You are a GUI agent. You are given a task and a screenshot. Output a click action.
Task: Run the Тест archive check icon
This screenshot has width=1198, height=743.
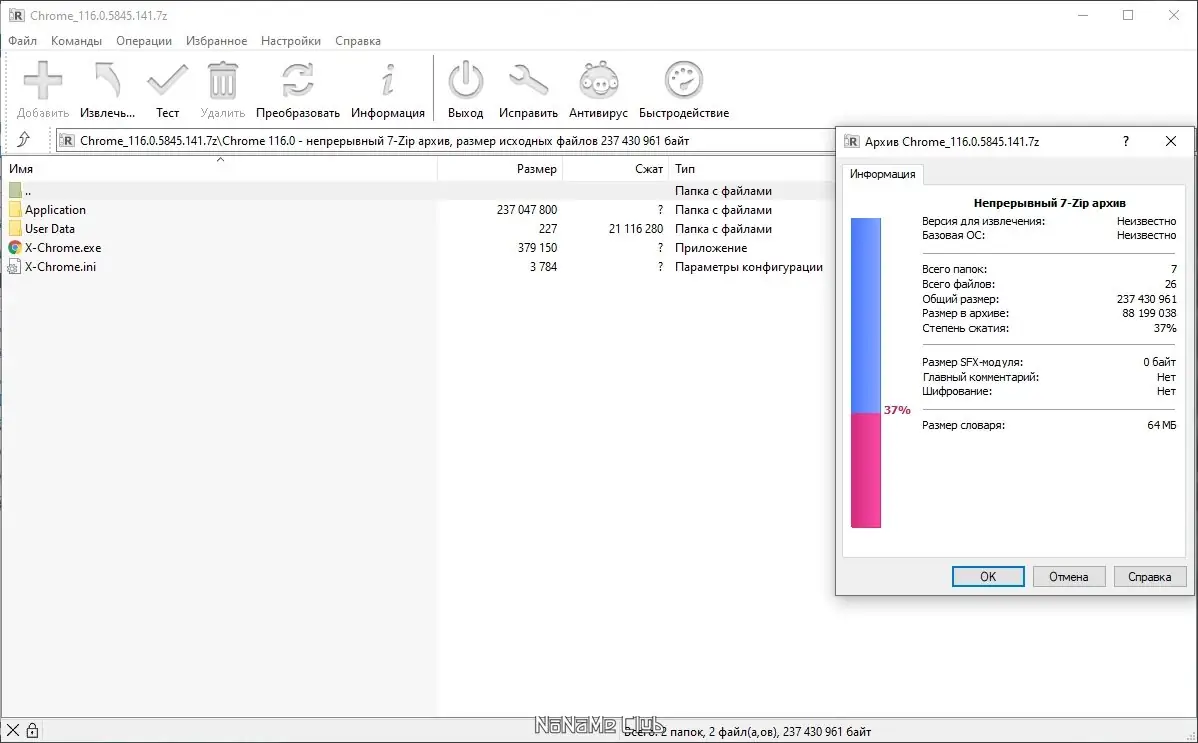167,79
